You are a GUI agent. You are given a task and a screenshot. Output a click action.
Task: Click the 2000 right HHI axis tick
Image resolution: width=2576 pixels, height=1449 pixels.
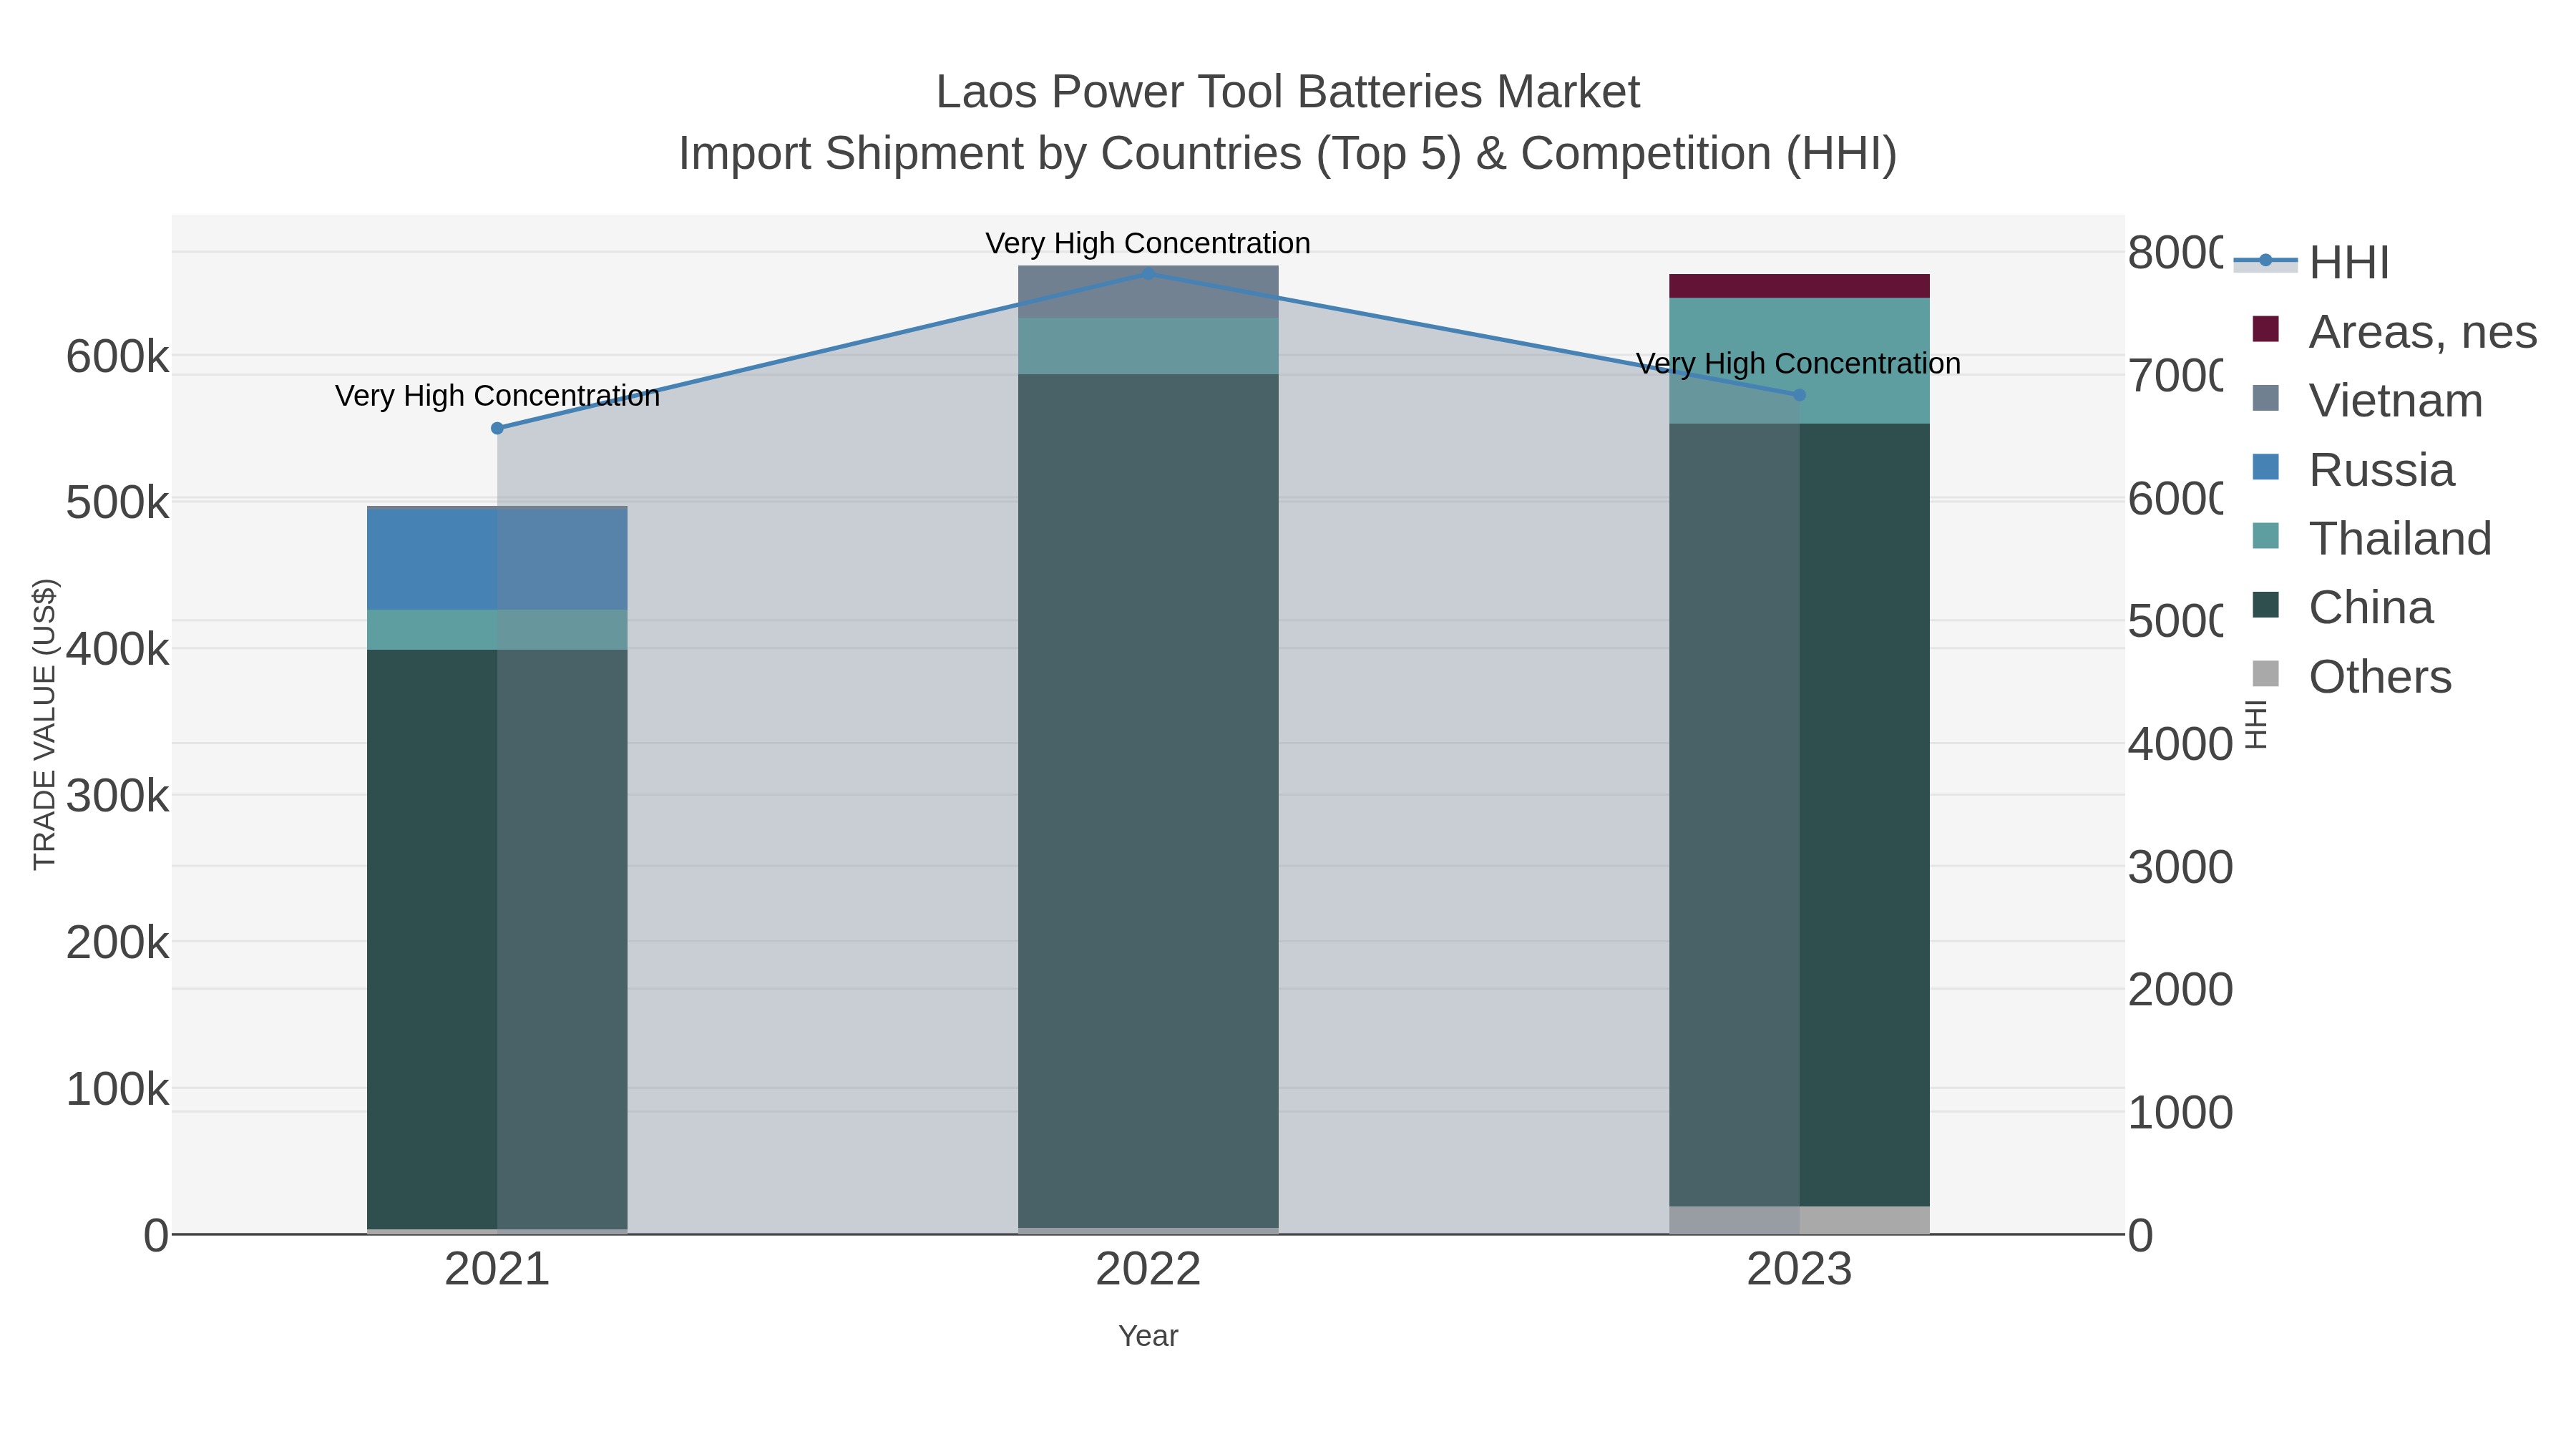click(x=2180, y=990)
